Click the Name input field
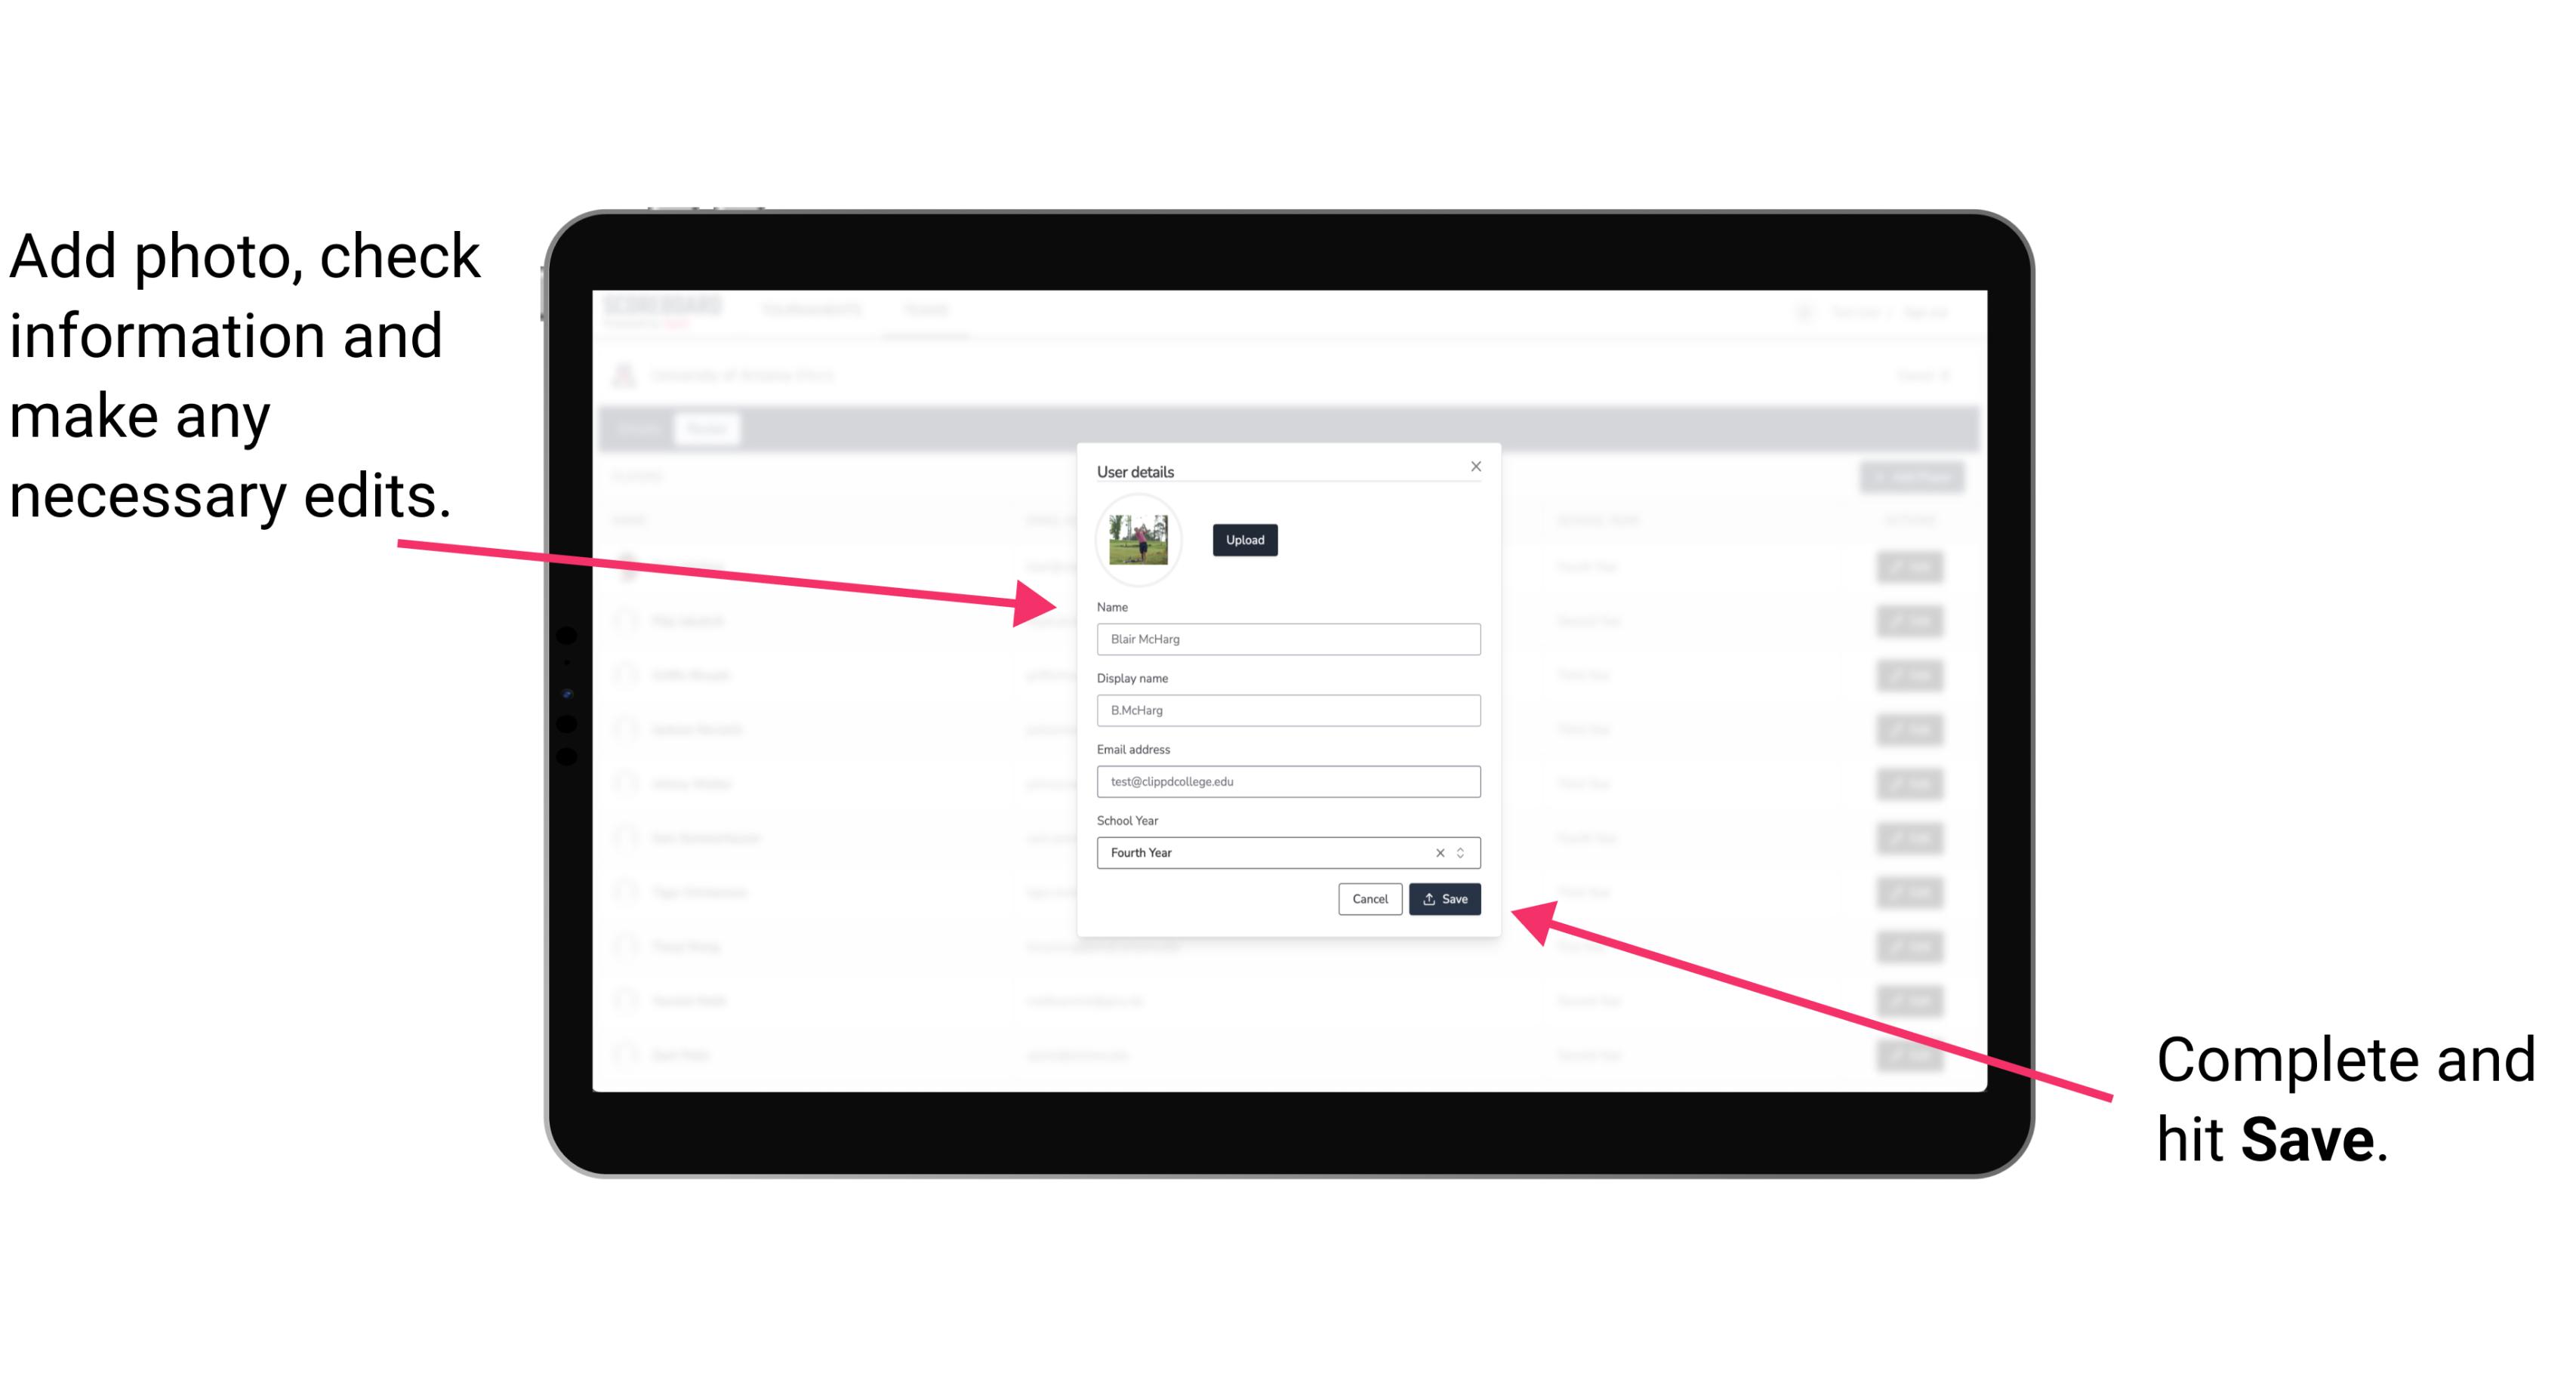This screenshot has width=2576, height=1386. 1286,639
